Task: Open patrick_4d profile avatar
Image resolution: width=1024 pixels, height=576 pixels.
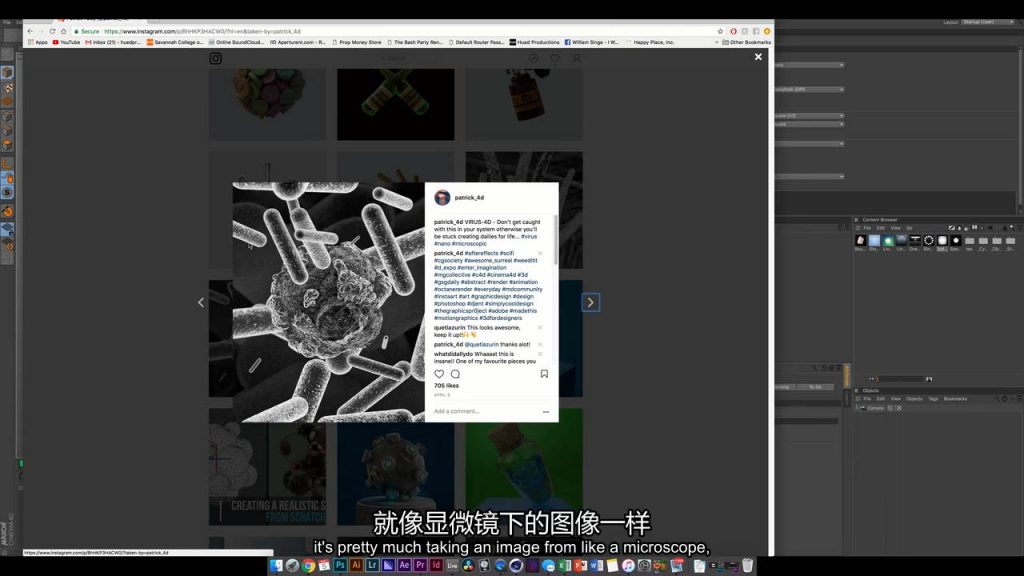Action: point(442,197)
